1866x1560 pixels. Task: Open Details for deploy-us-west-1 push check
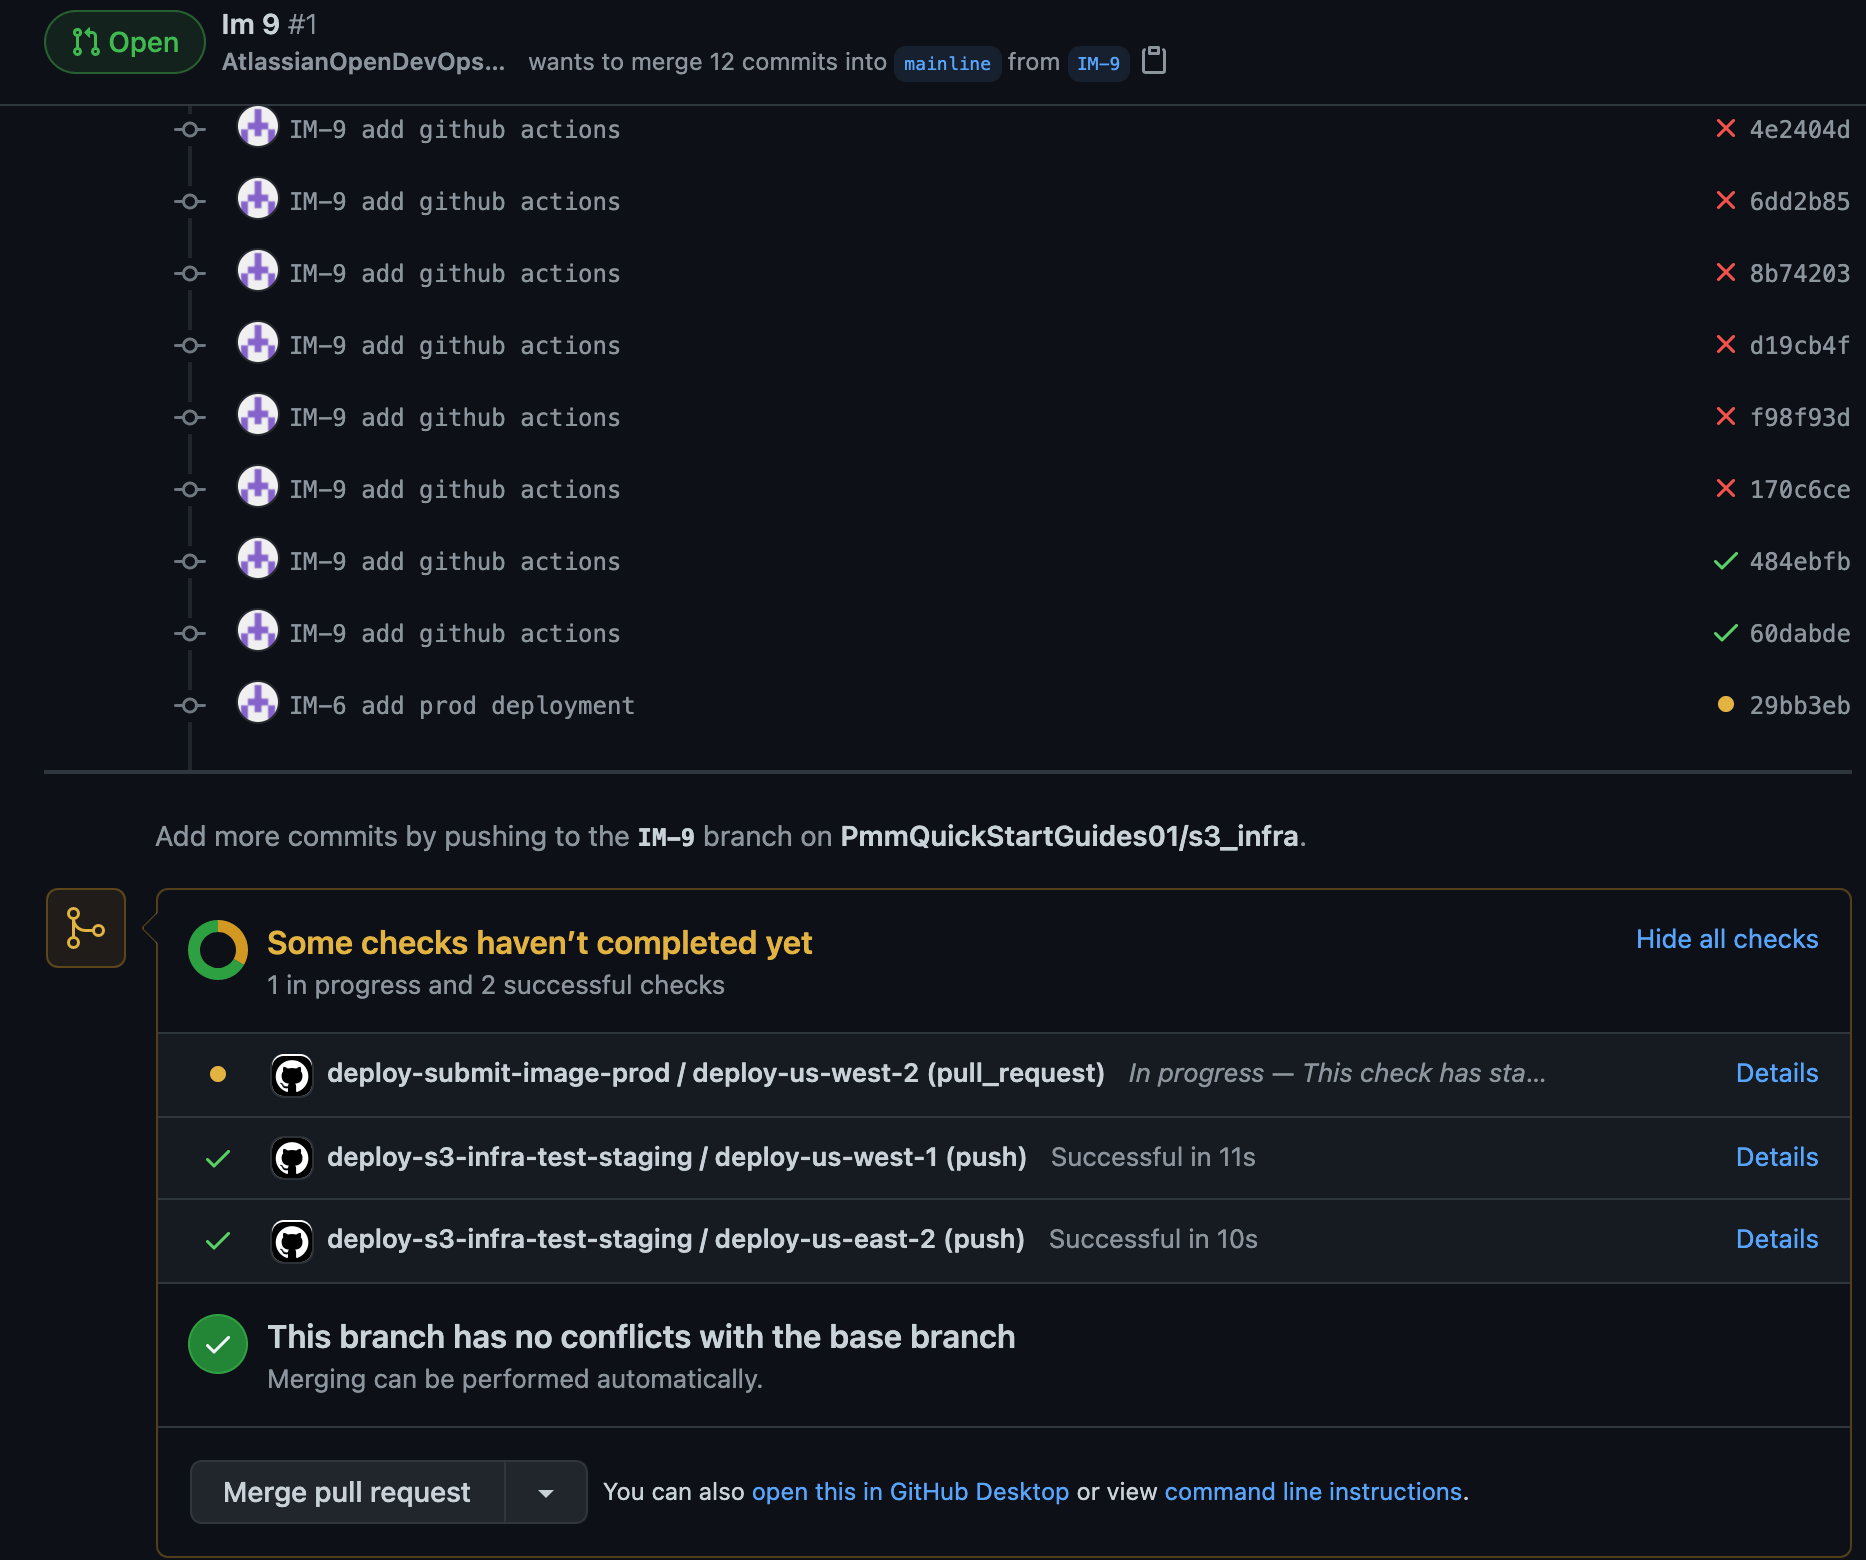[x=1776, y=1157]
